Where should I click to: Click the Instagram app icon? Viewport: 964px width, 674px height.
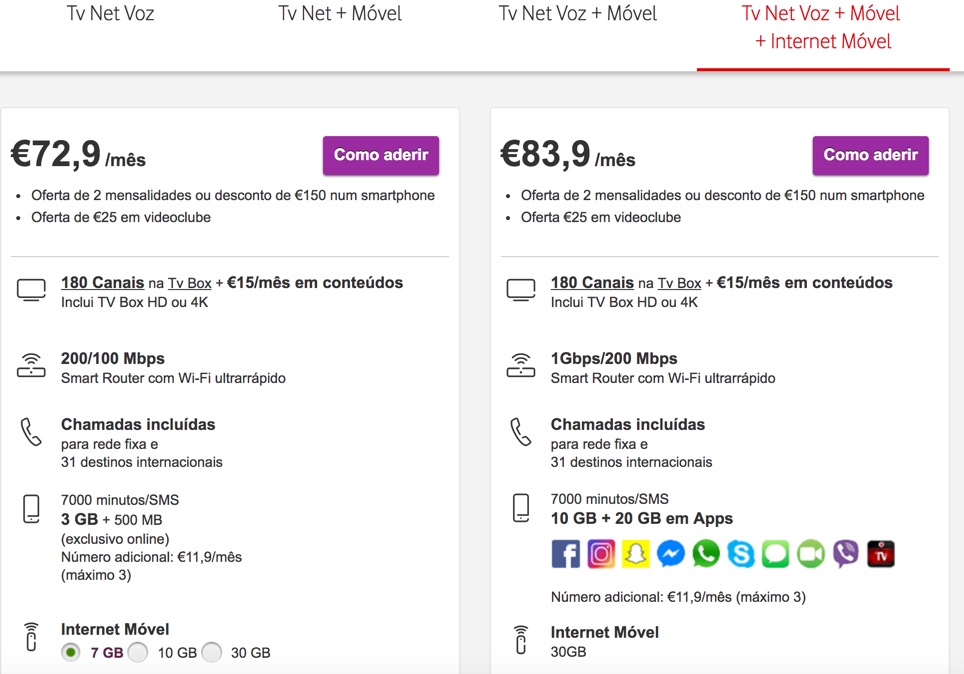pyautogui.click(x=601, y=554)
